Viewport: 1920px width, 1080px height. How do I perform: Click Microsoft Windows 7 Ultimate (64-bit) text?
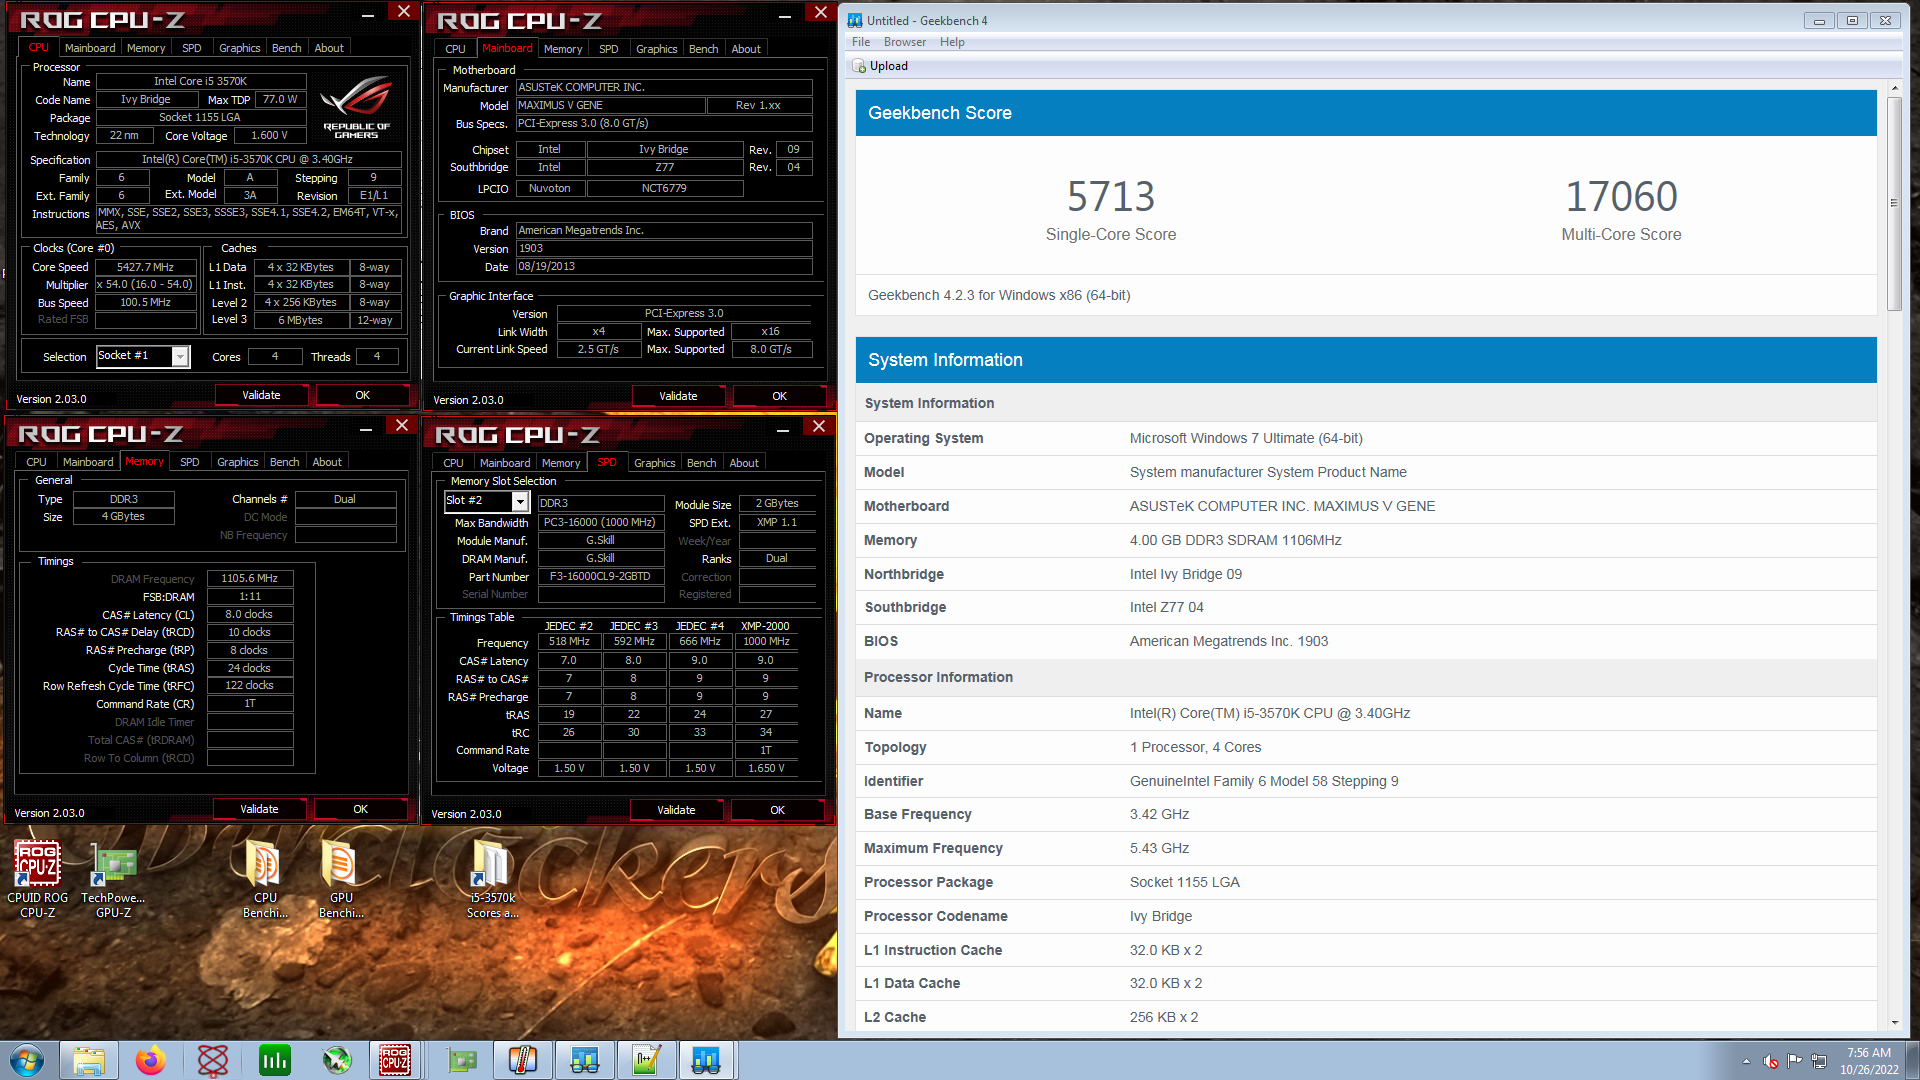click(x=1246, y=438)
